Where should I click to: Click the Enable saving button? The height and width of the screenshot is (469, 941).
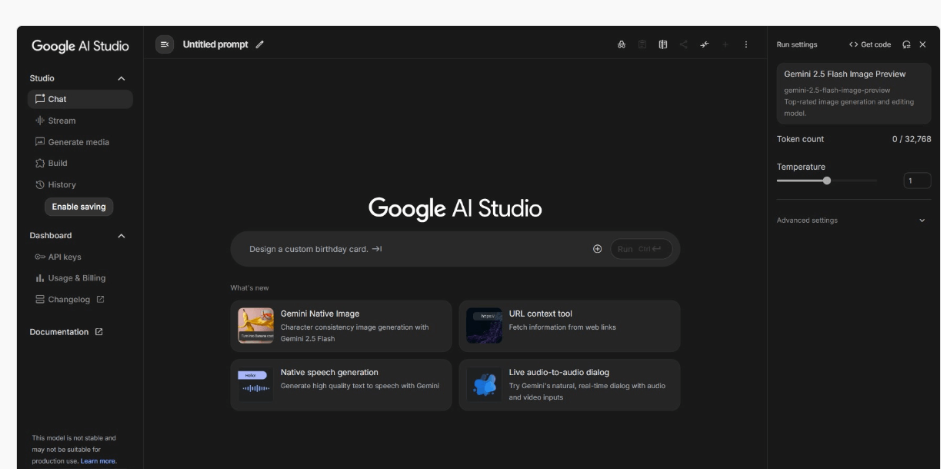(x=79, y=207)
